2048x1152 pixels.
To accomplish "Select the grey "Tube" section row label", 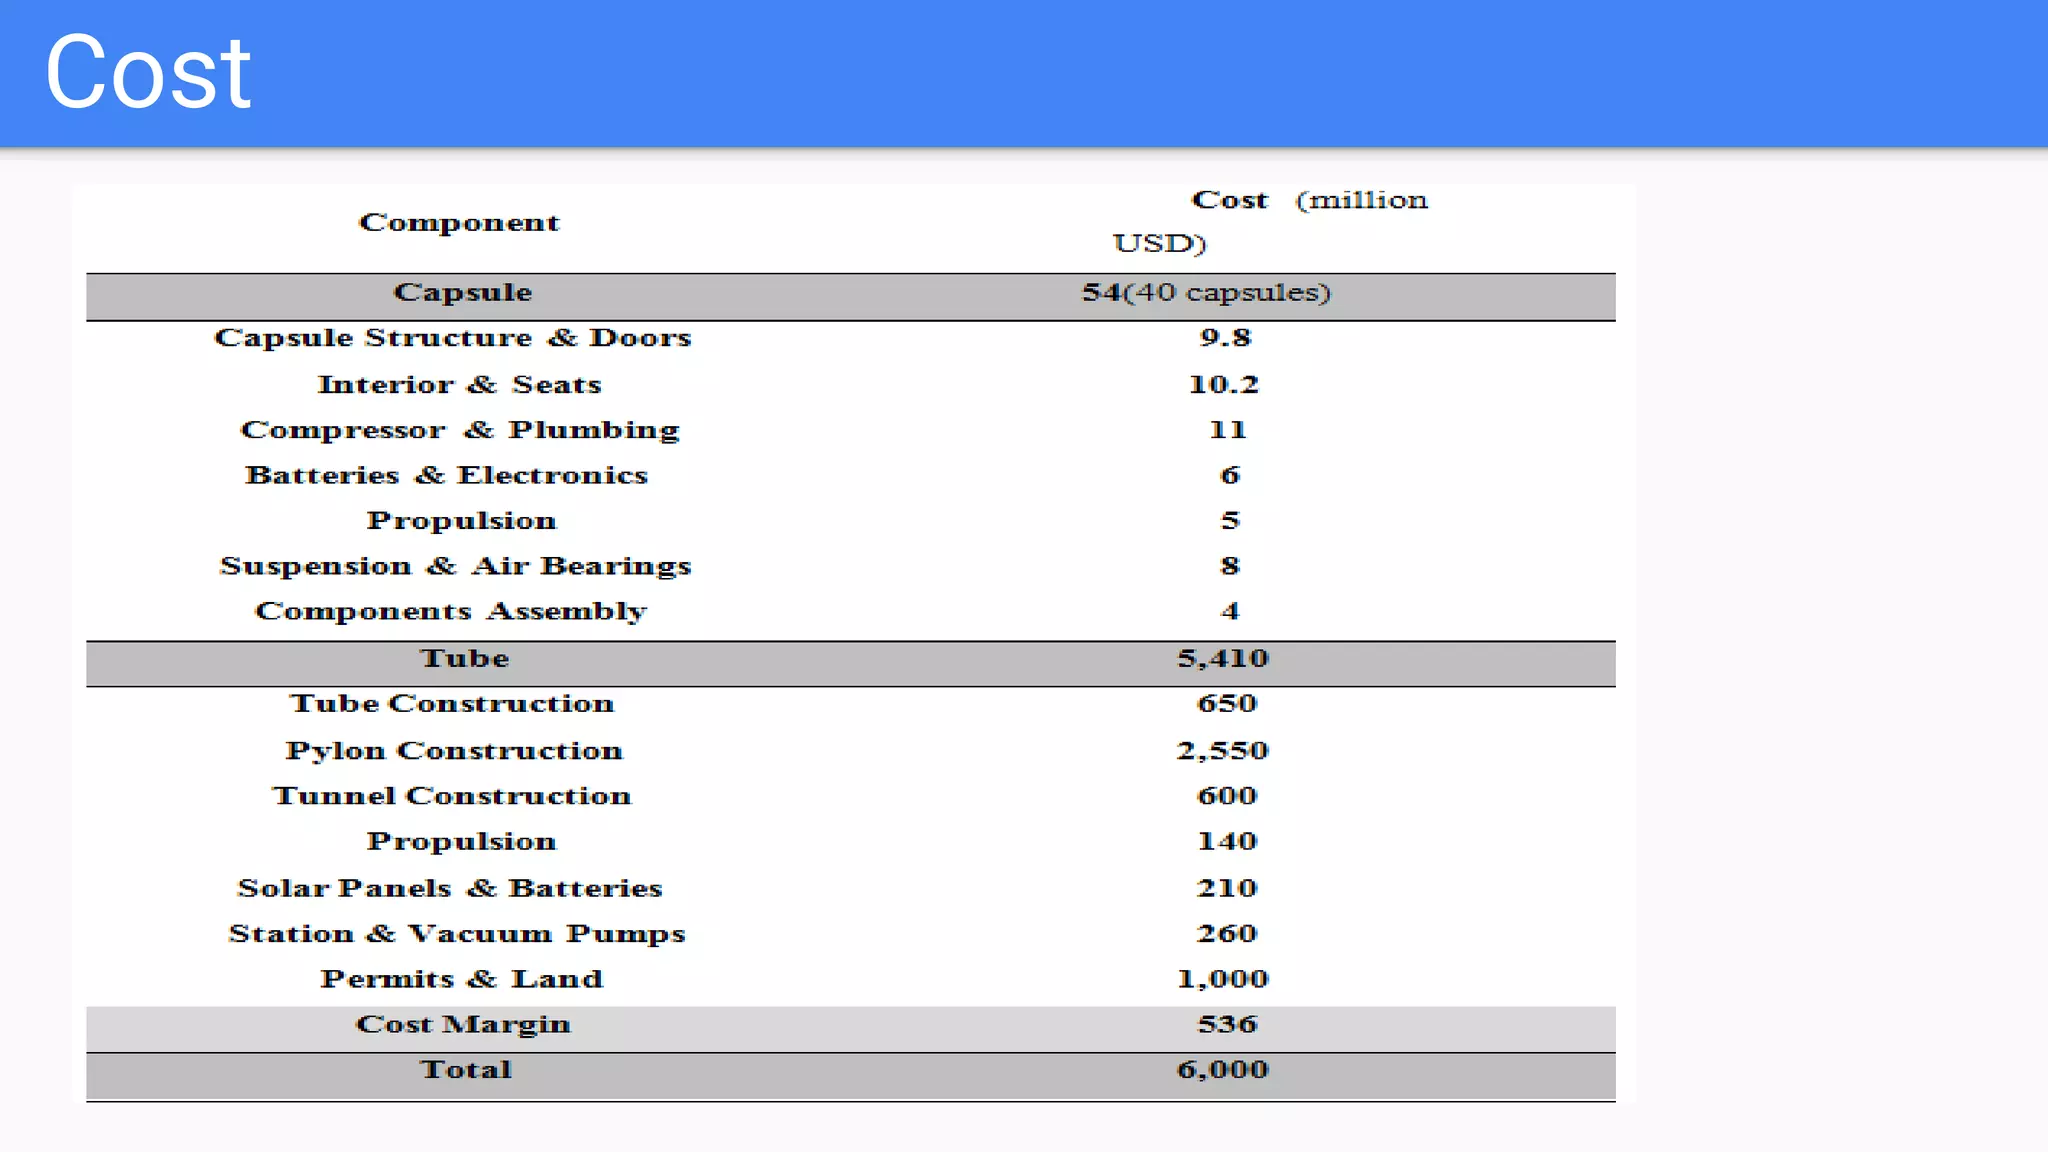I will 464,658.
